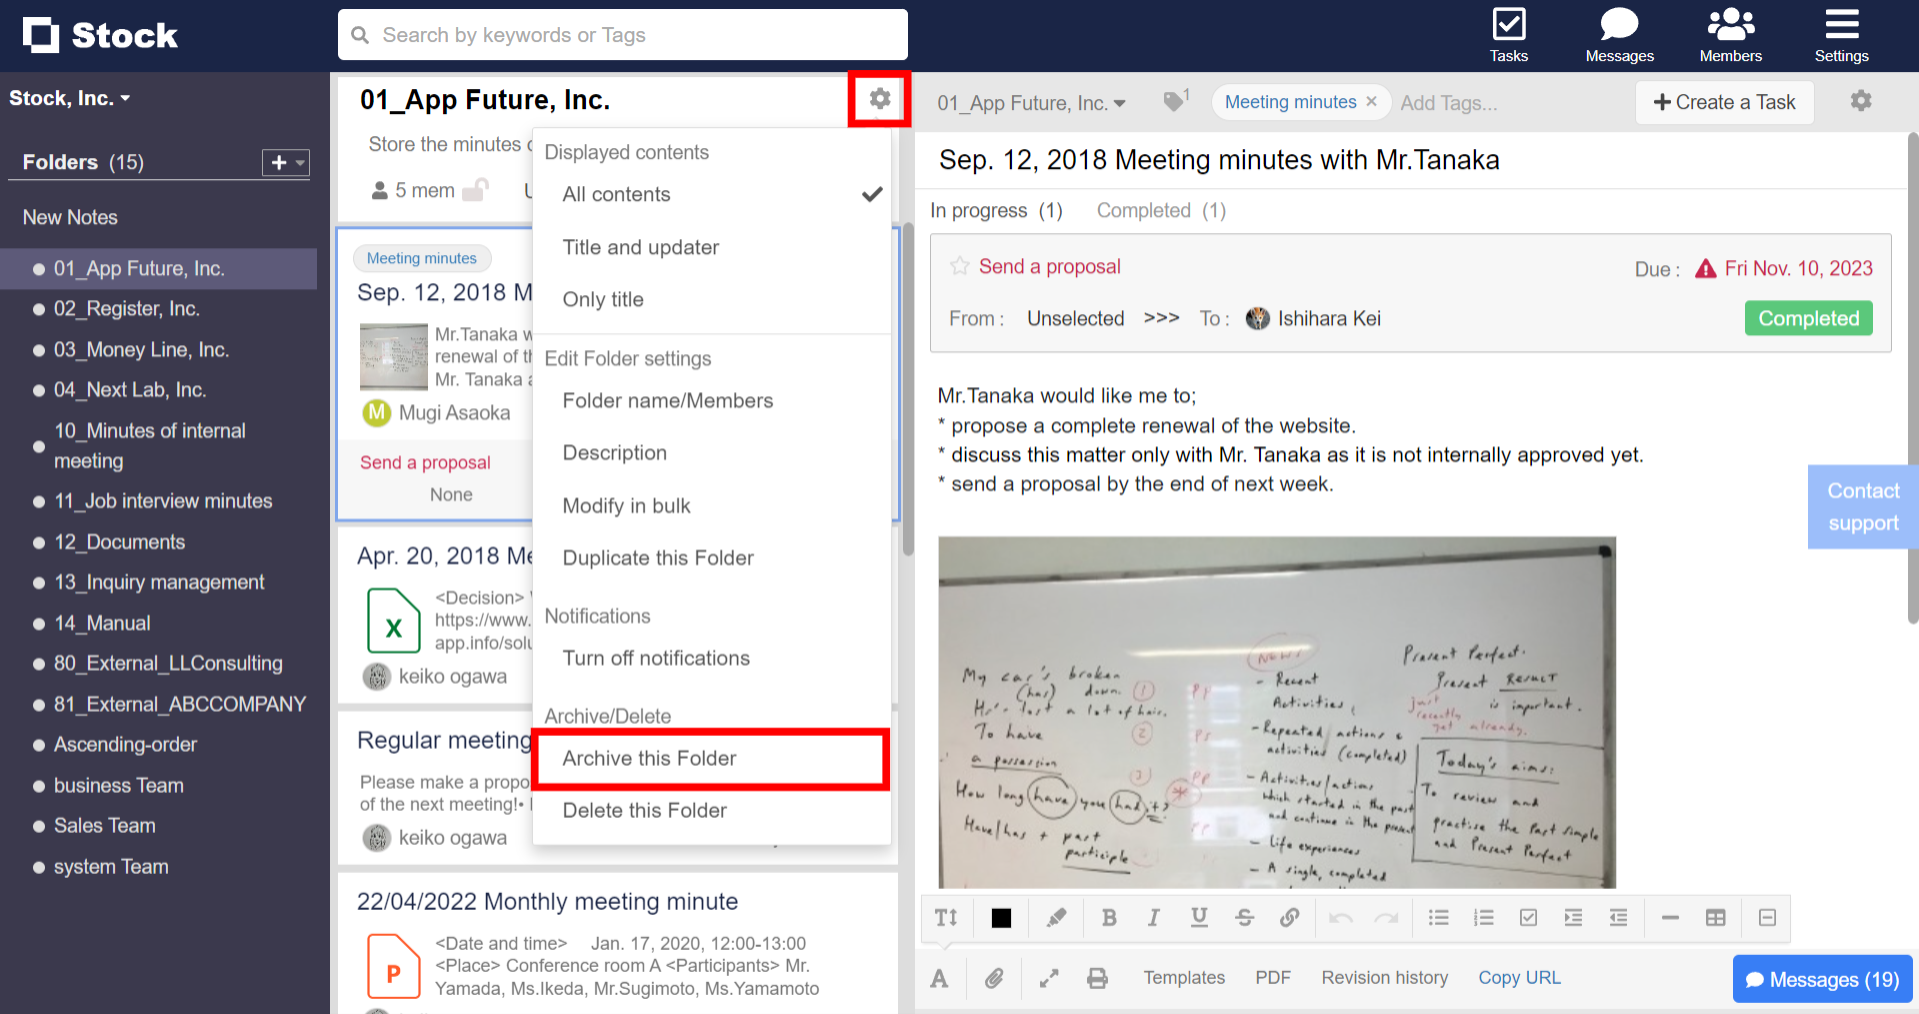Select the highlighter pen tool
Screen dimensions: 1919x1014
click(x=1056, y=917)
